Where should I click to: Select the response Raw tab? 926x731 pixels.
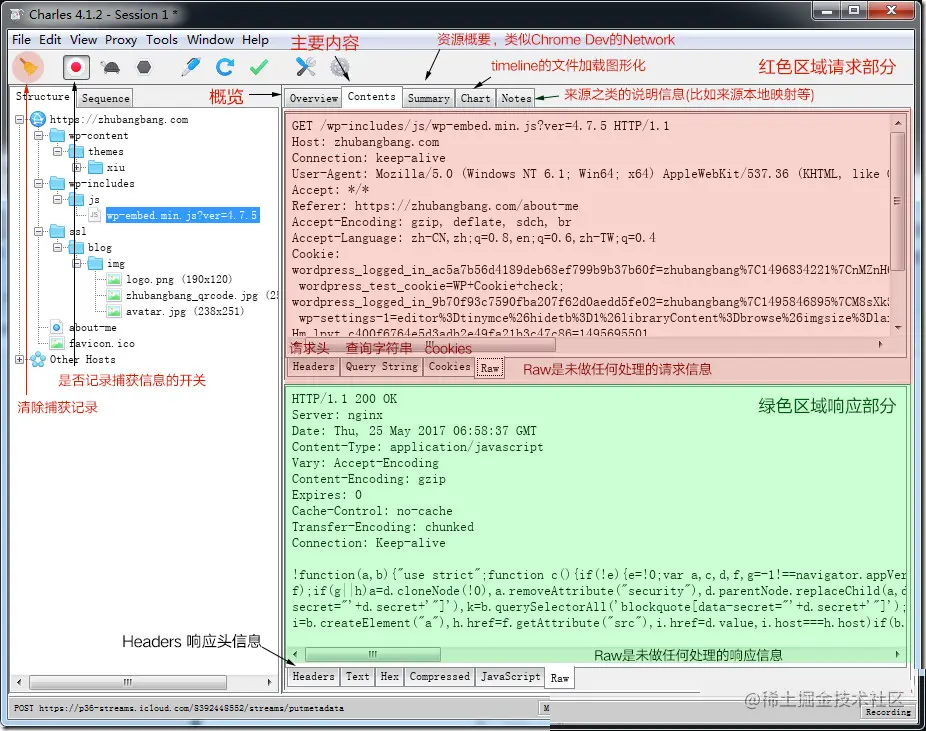pyautogui.click(x=560, y=678)
